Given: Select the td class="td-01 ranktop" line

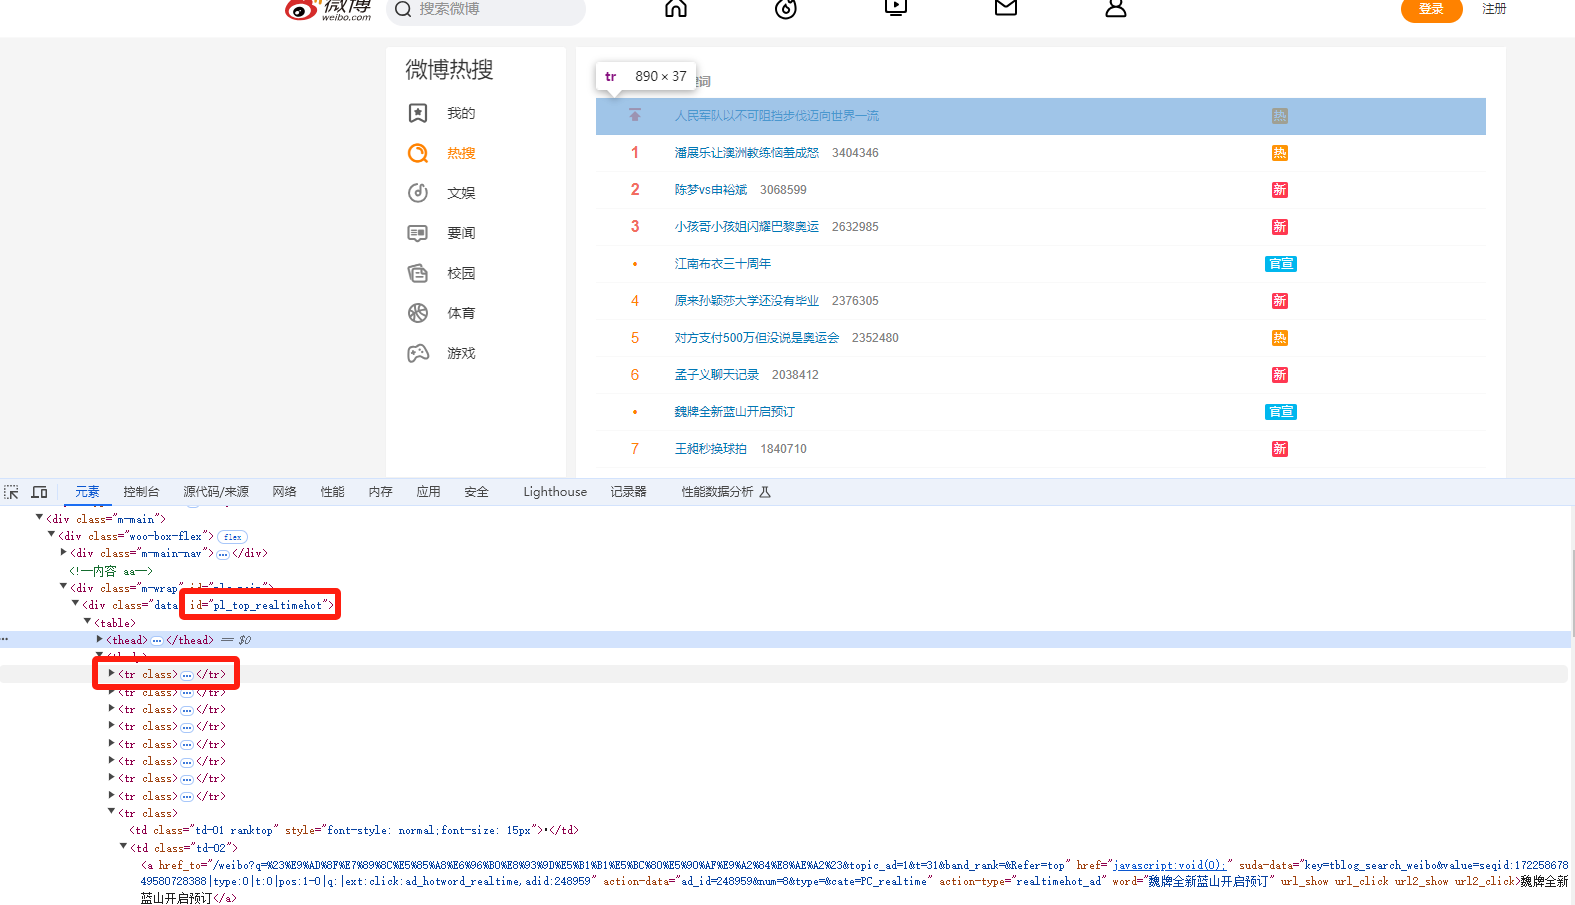Looking at the screenshot, I should (x=353, y=830).
